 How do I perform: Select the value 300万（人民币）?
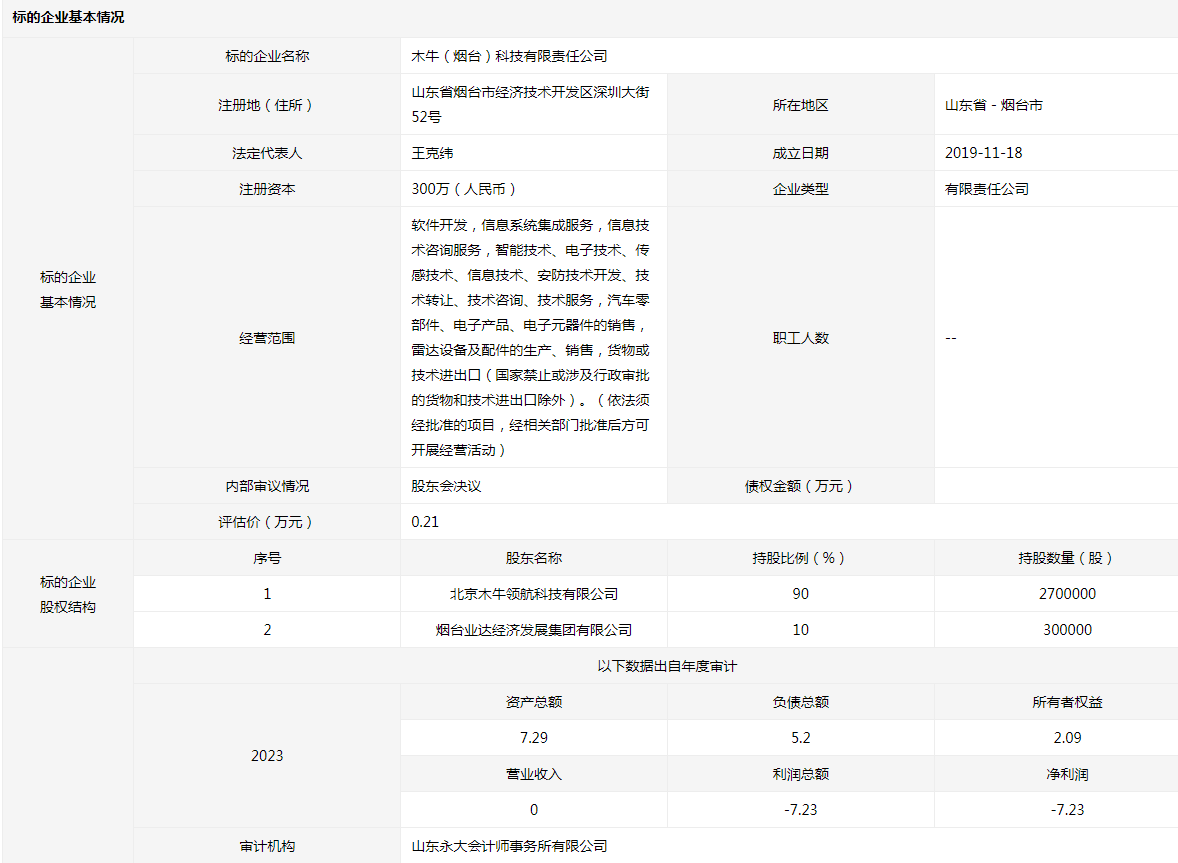[466, 189]
